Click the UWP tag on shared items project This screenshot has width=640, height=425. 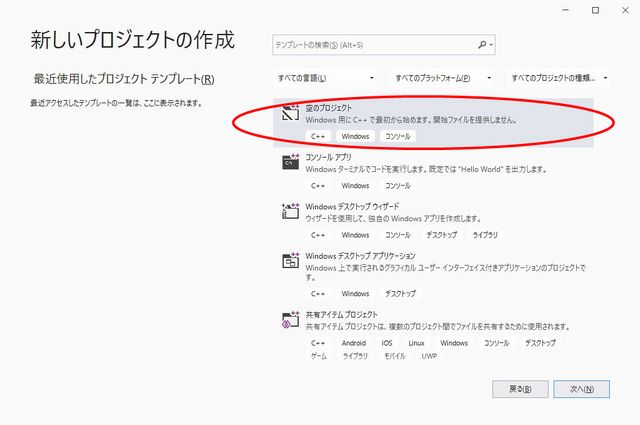click(428, 356)
